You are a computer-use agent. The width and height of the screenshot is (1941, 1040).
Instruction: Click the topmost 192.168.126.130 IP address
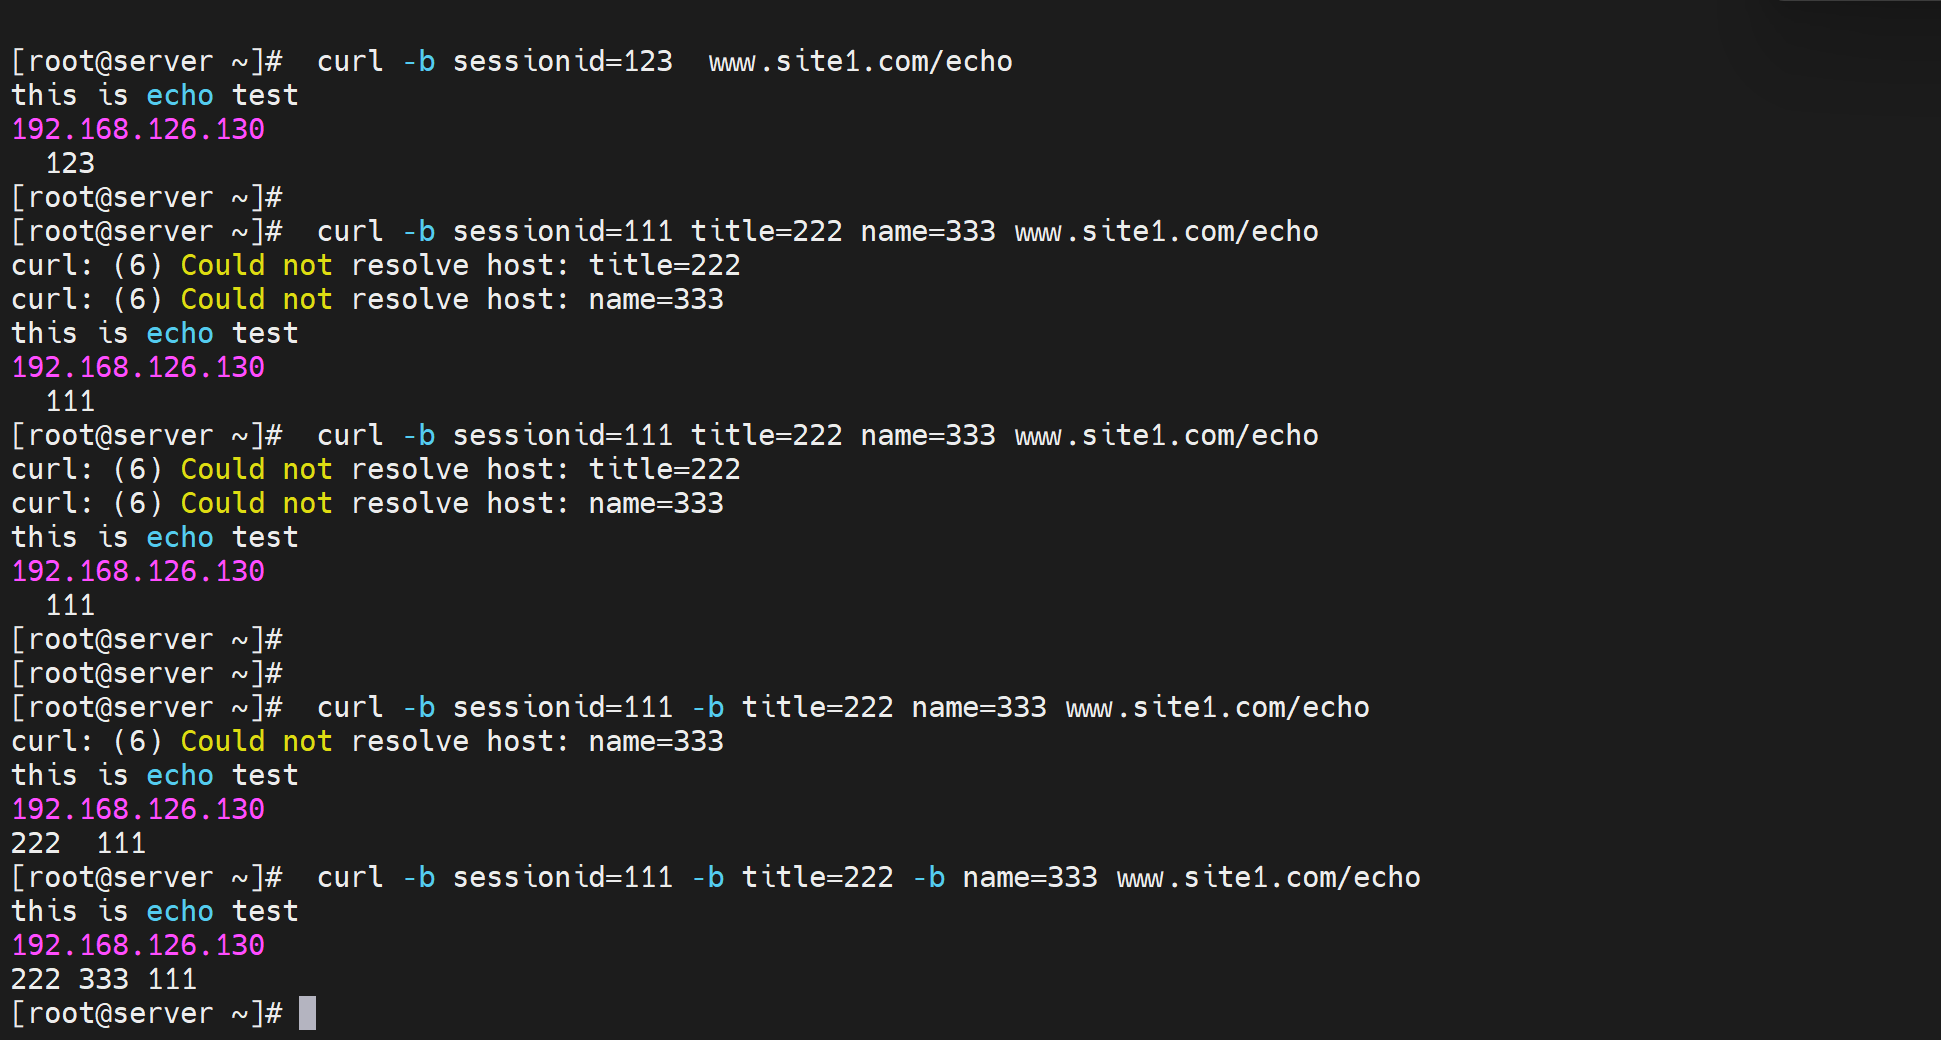[138, 129]
